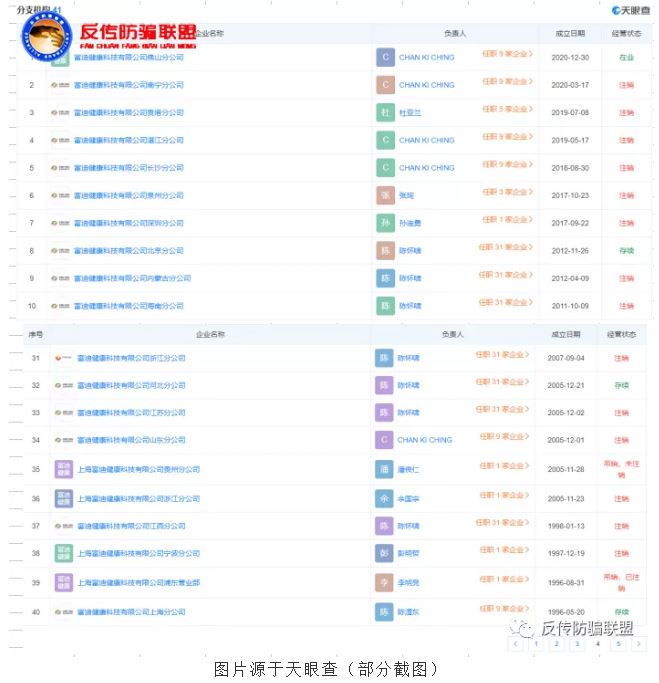Click the 经营状态 header in lower table

622,335
